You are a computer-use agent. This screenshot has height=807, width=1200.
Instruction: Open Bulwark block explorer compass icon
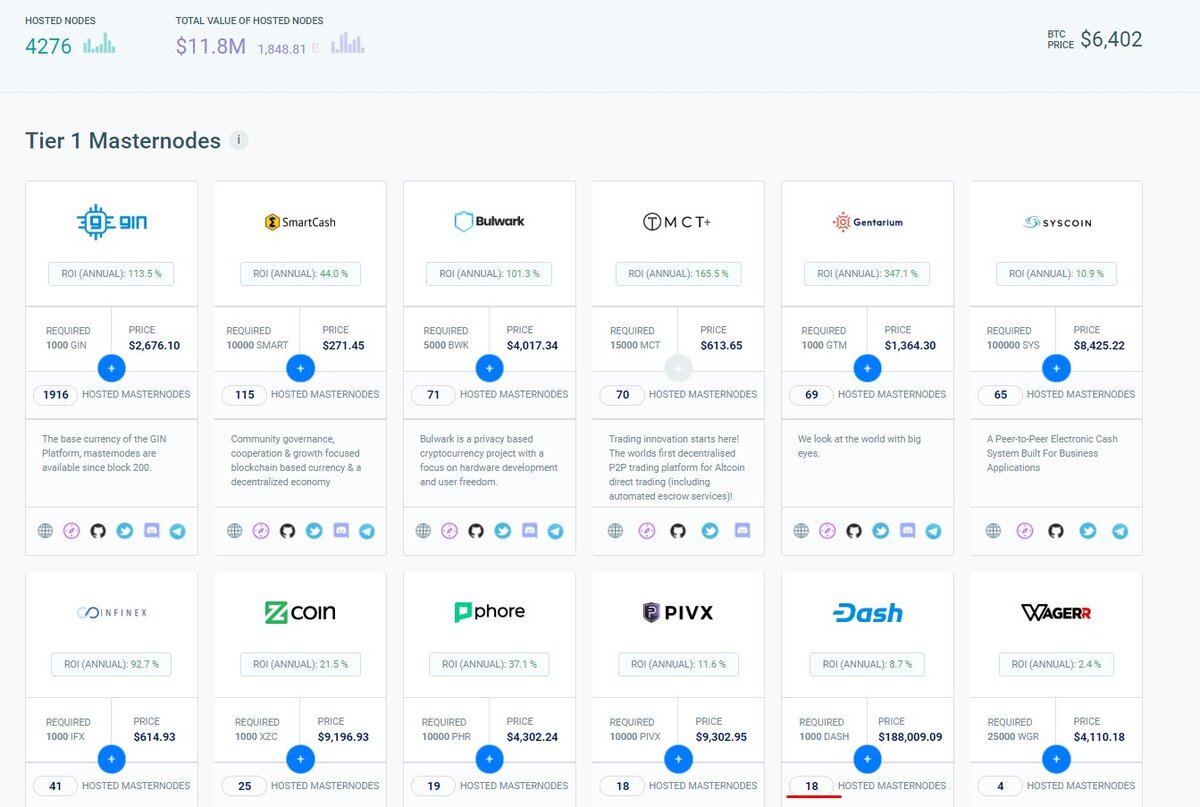(449, 532)
